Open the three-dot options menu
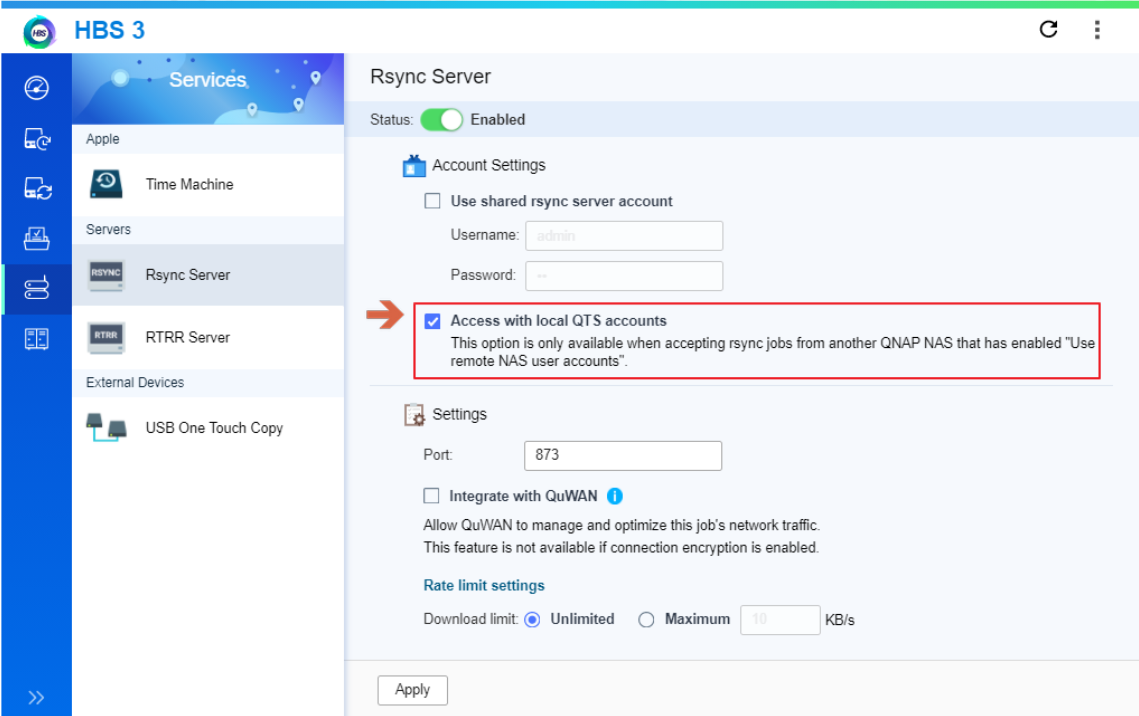The height and width of the screenshot is (716, 1139). [x=1097, y=30]
